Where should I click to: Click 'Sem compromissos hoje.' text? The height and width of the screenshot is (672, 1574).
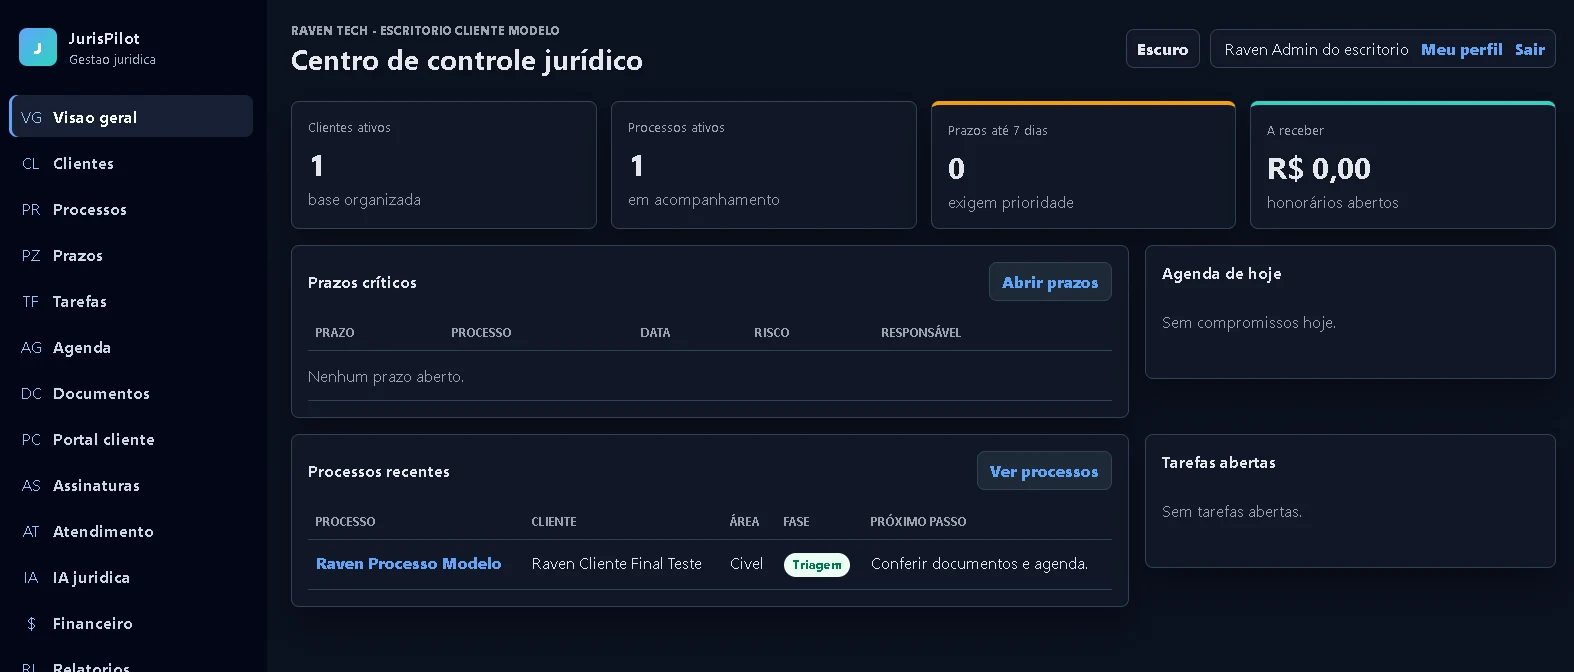coord(1249,322)
